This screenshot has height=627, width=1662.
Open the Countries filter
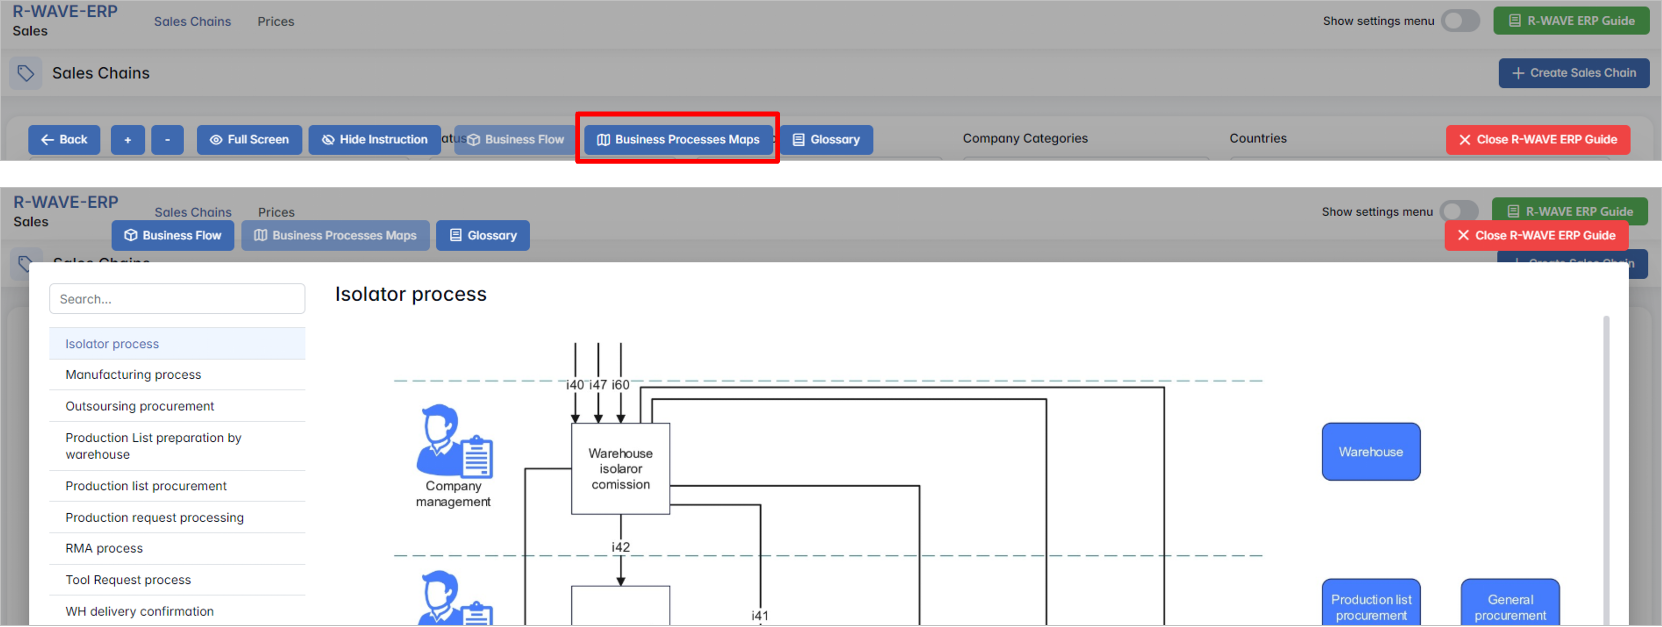click(1258, 139)
